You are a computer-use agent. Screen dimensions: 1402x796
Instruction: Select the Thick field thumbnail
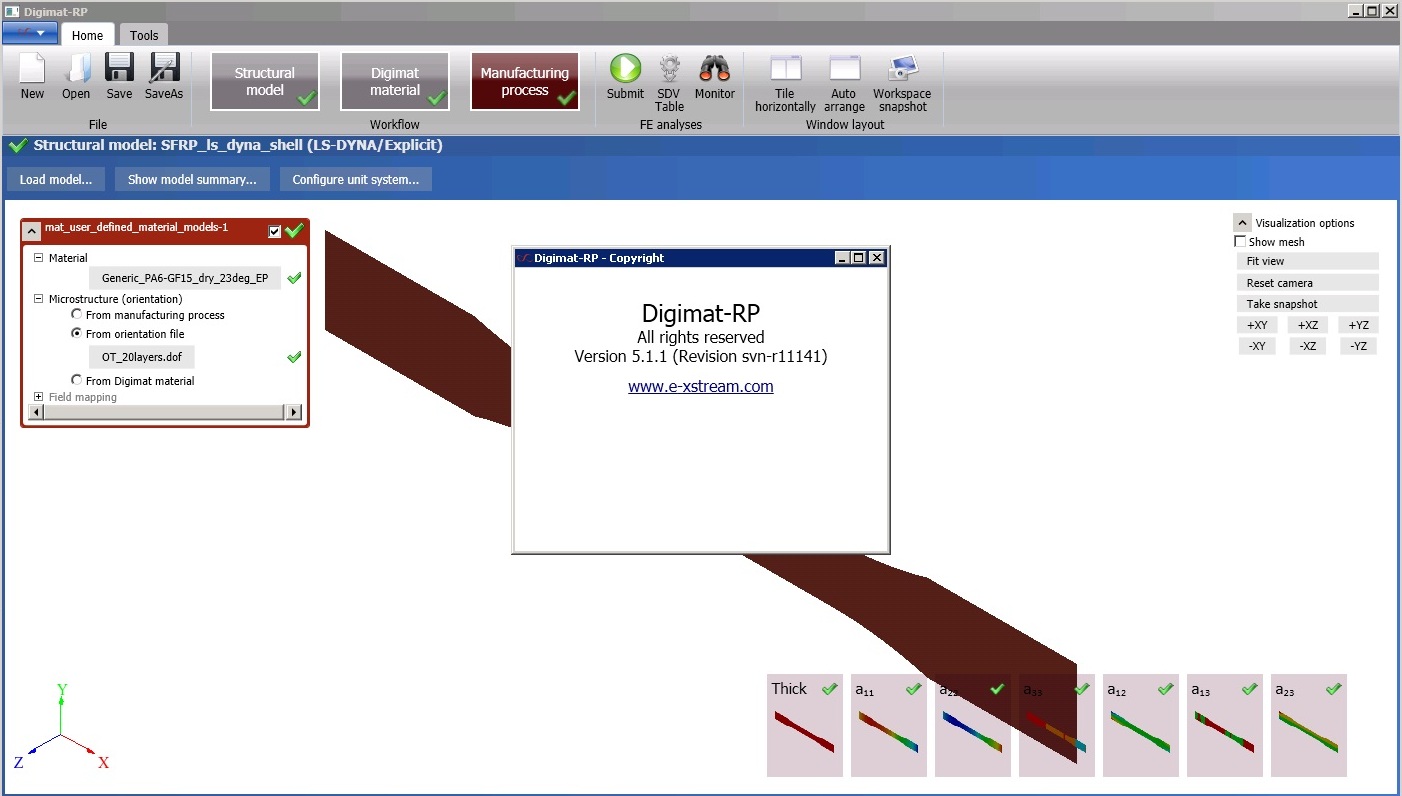point(804,725)
